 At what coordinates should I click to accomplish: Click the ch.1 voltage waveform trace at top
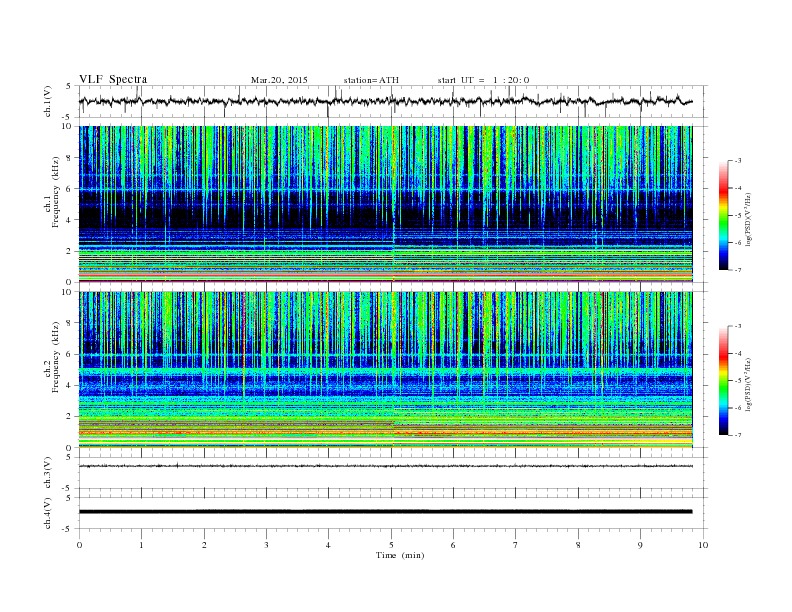tap(385, 101)
